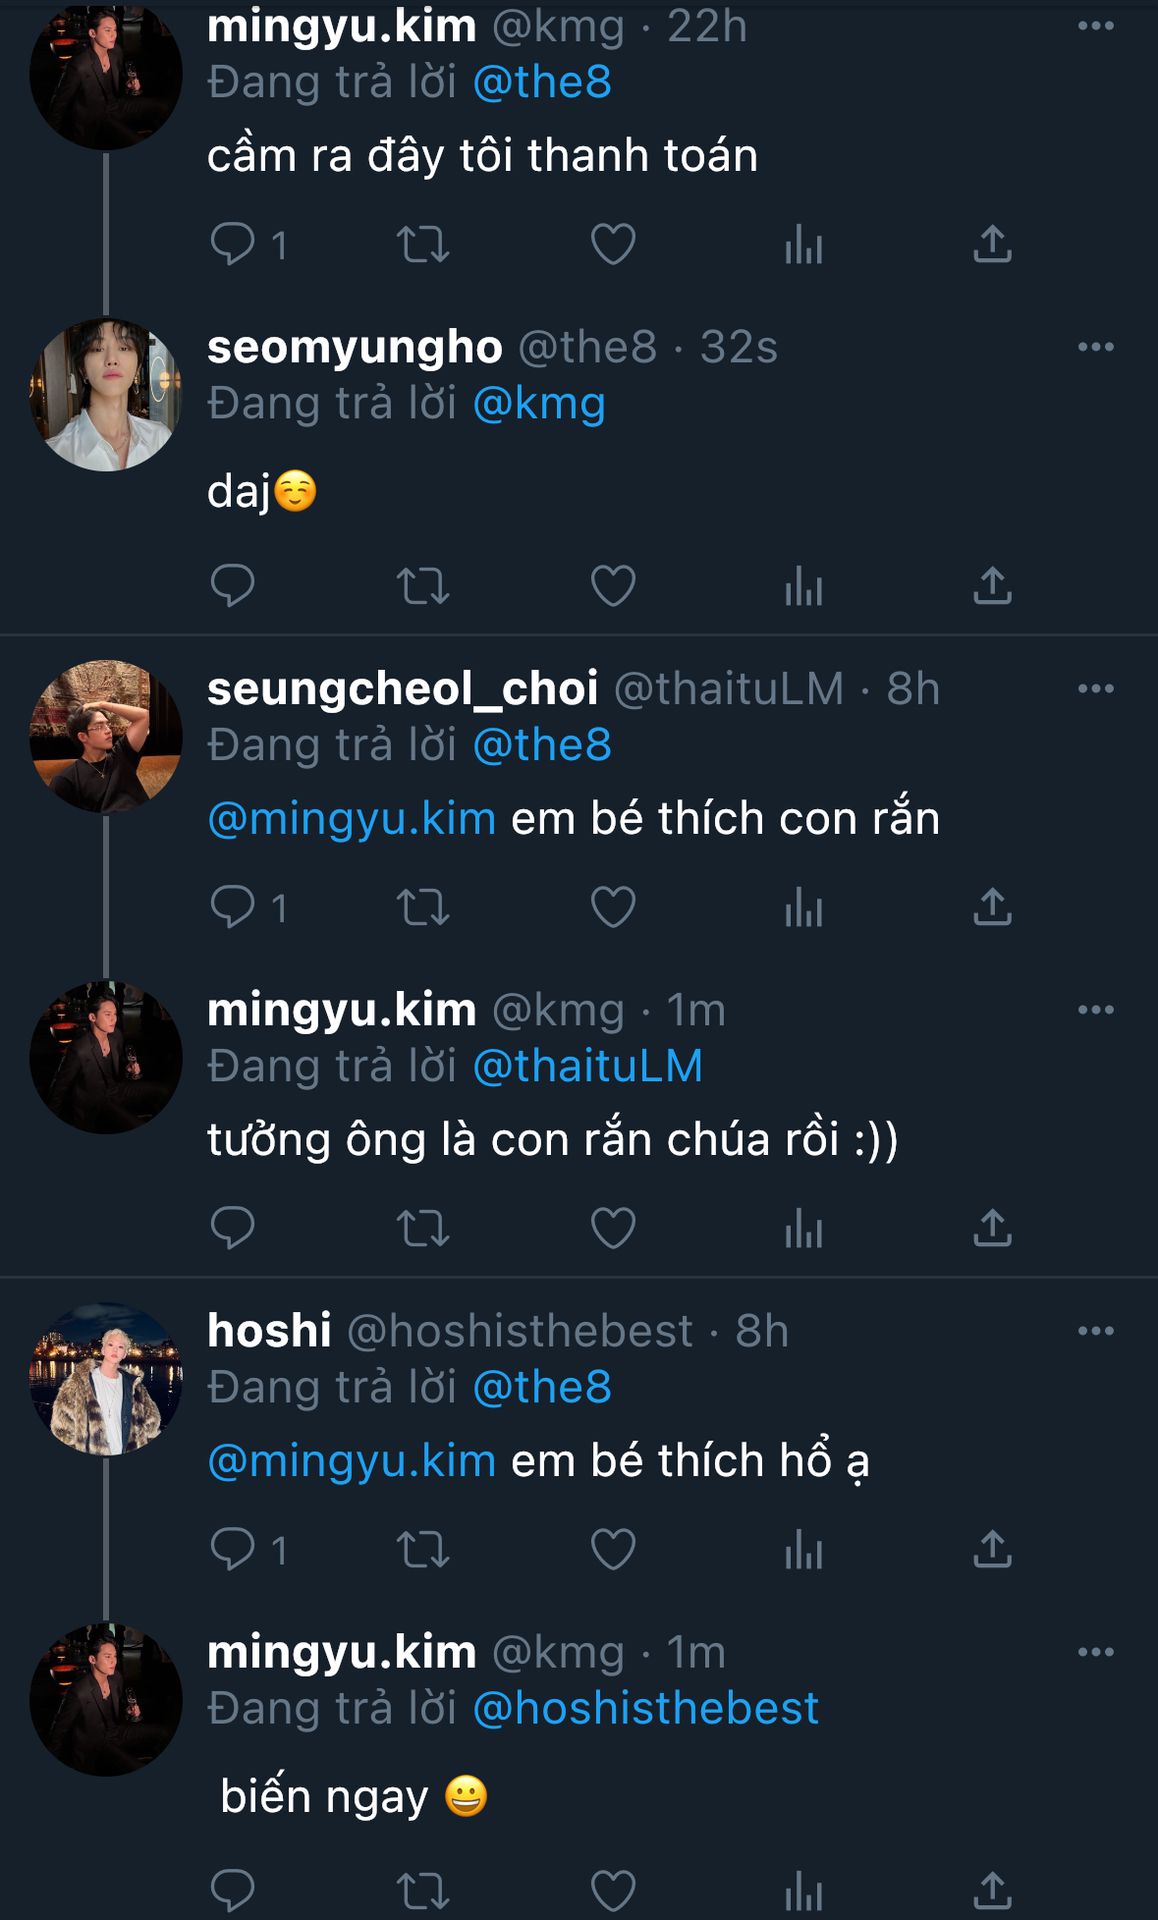The image size is (1158, 1920).
Task: Open replies on seungcheol_choi's tweet
Action: [233, 908]
